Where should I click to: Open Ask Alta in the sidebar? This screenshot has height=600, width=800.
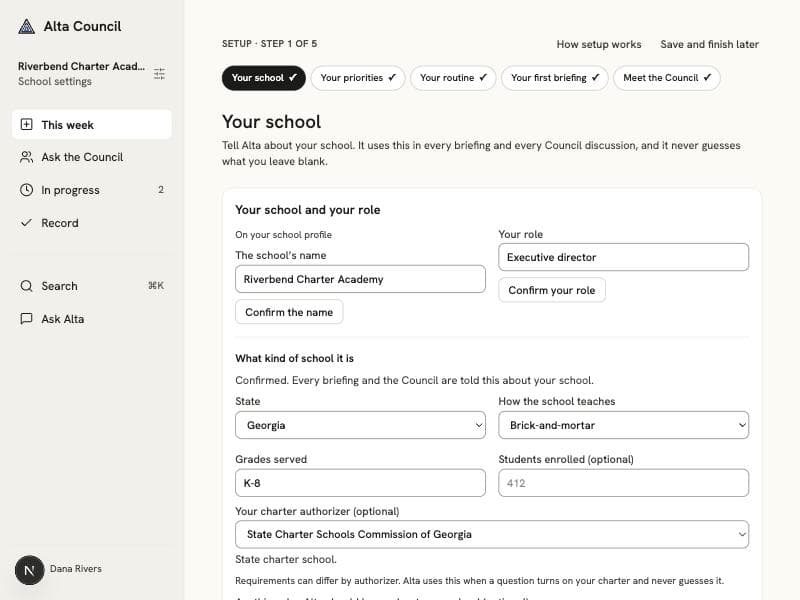click(92, 319)
